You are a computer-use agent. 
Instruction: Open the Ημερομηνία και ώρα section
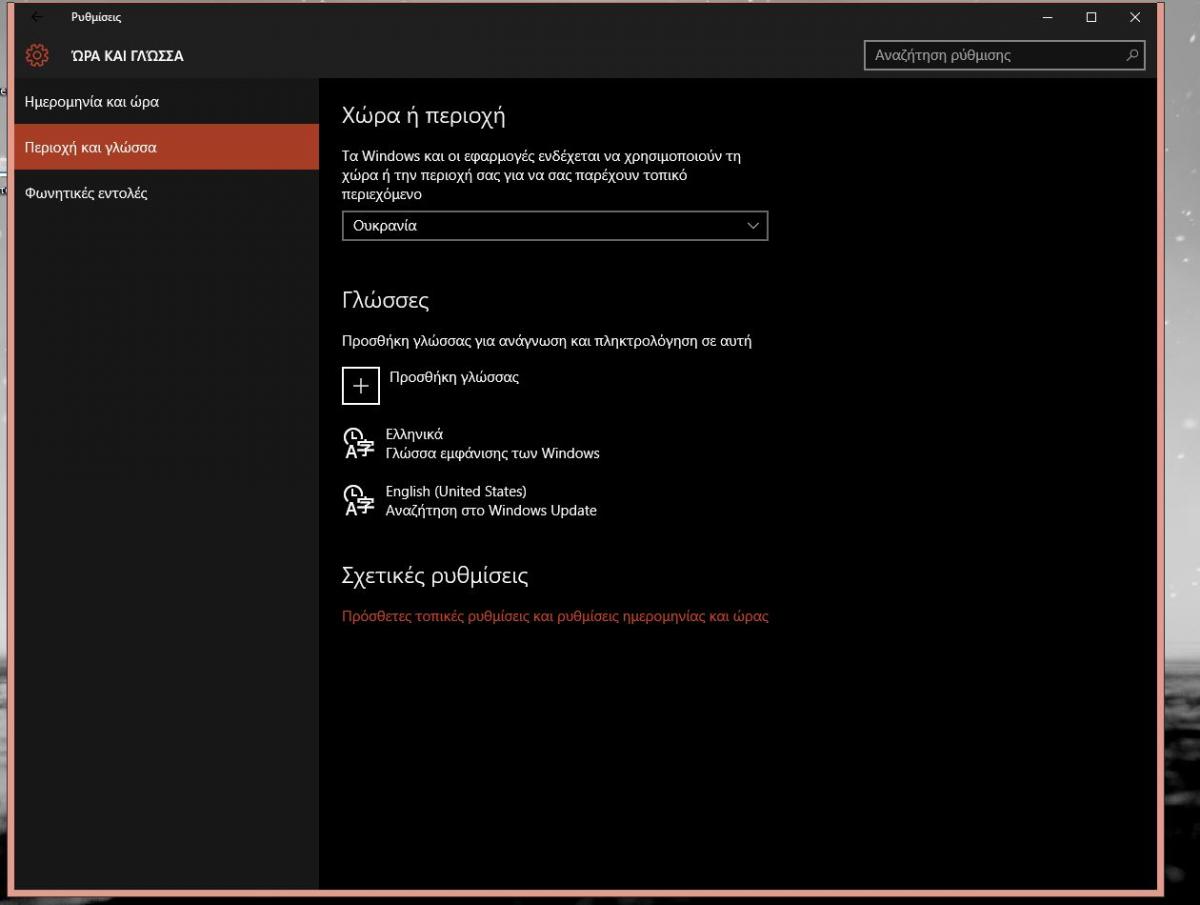tap(92, 102)
